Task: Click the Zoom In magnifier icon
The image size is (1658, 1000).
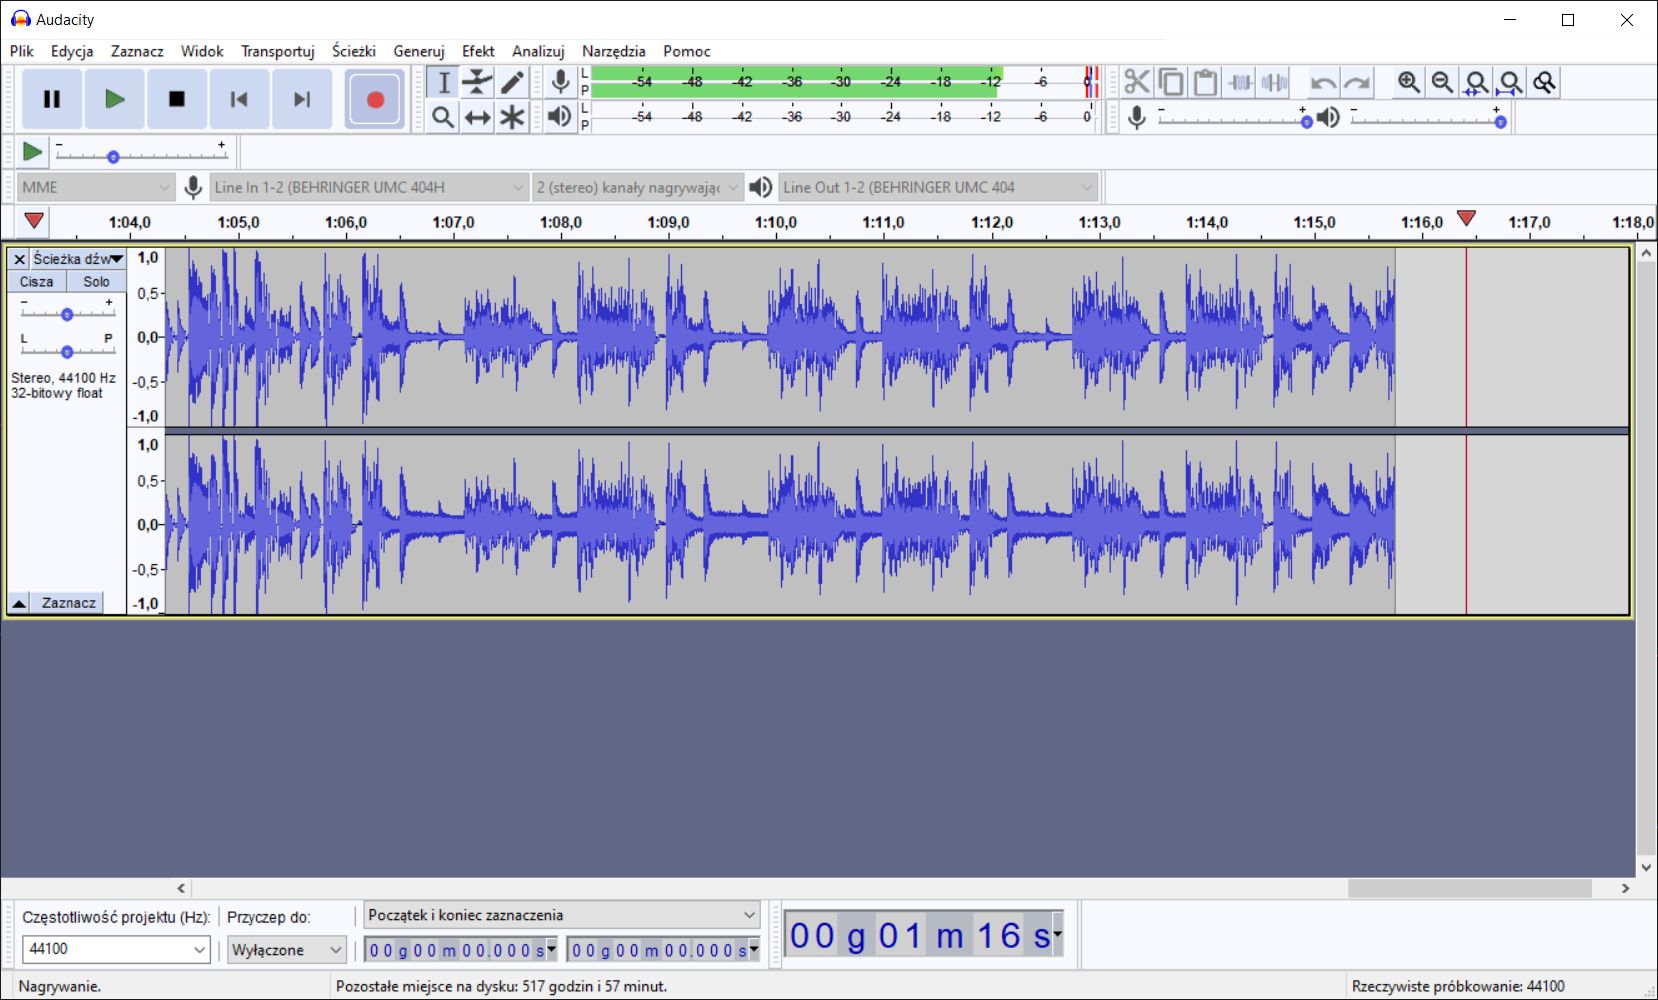Action: [x=1410, y=82]
